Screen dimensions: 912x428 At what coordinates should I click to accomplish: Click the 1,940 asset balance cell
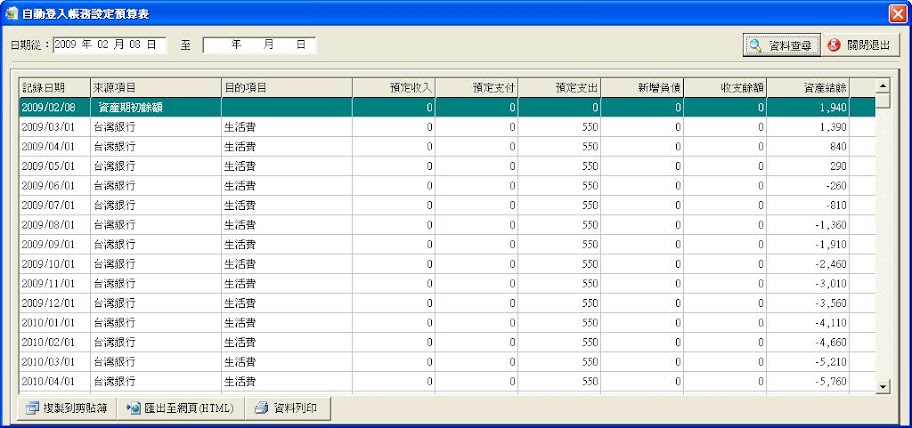click(x=808, y=108)
